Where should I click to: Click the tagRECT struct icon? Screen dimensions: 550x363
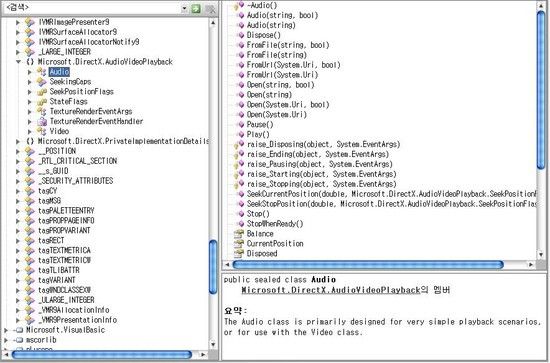[30, 241]
